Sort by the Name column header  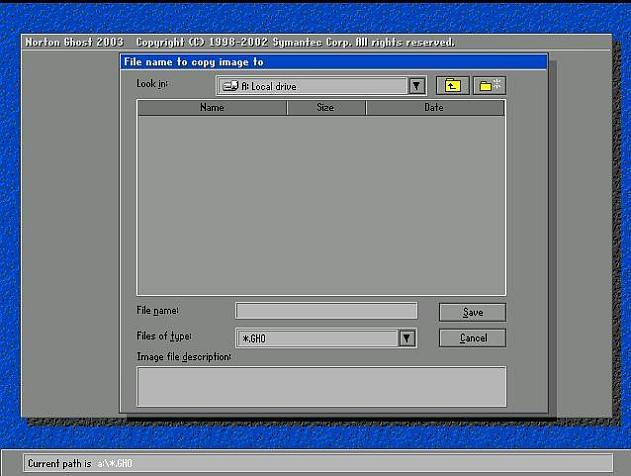pos(212,107)
